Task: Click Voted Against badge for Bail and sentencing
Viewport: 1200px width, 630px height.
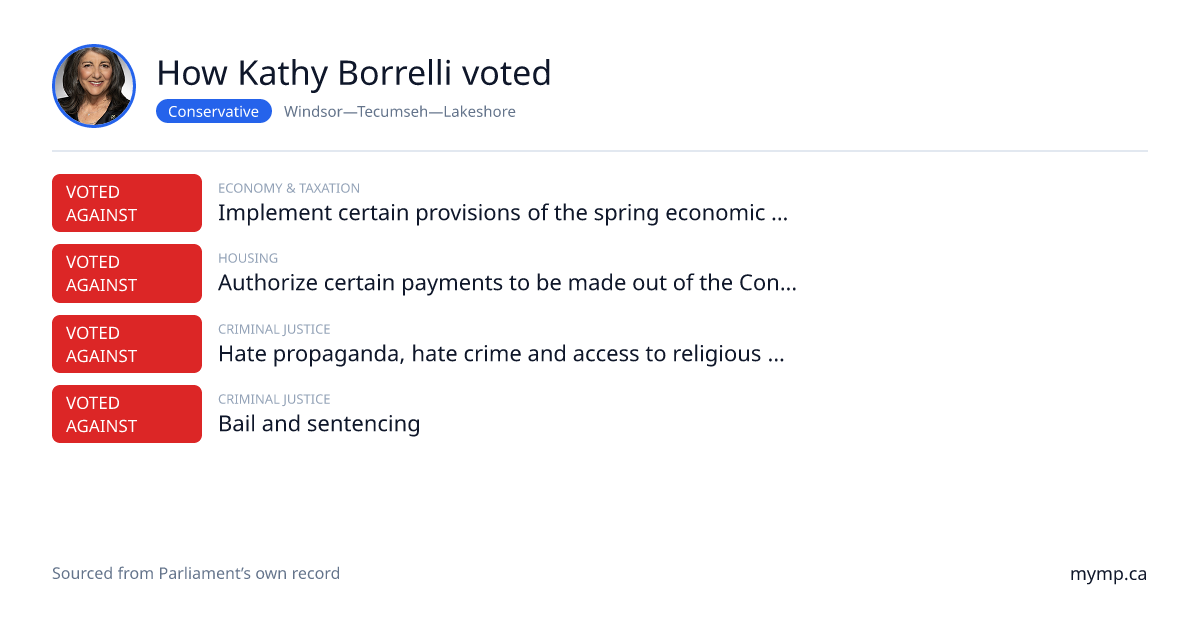Action: pyautogui.click(x=127, y=414)
